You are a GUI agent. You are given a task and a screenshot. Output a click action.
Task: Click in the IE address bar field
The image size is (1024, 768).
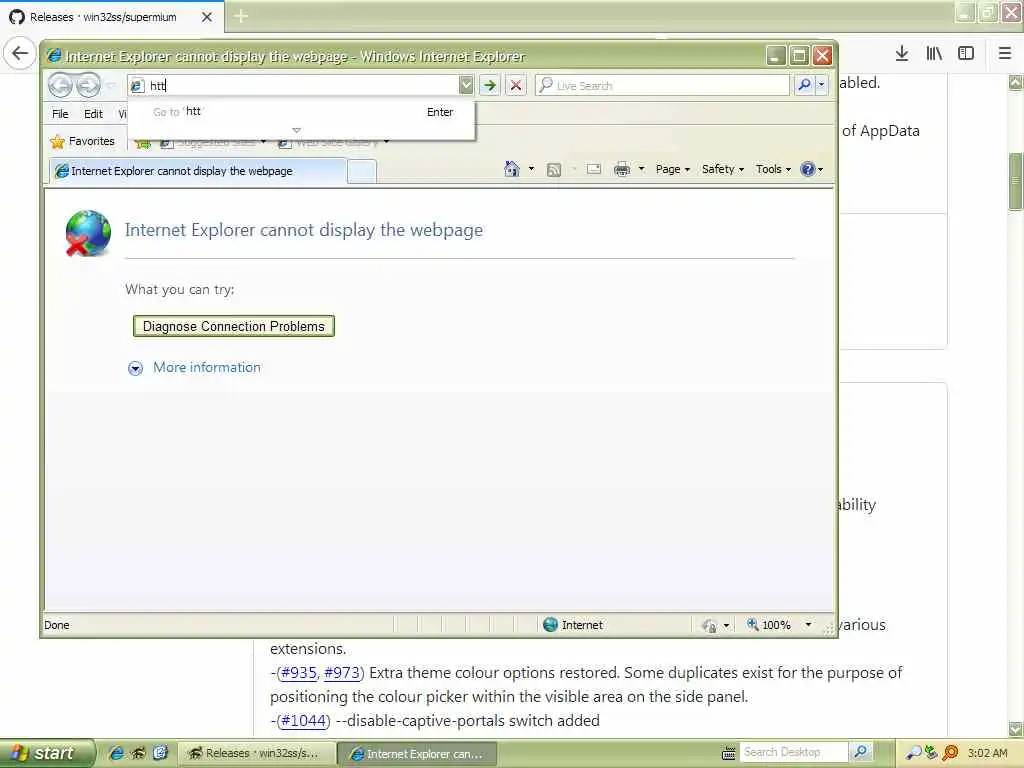[294, 85]
